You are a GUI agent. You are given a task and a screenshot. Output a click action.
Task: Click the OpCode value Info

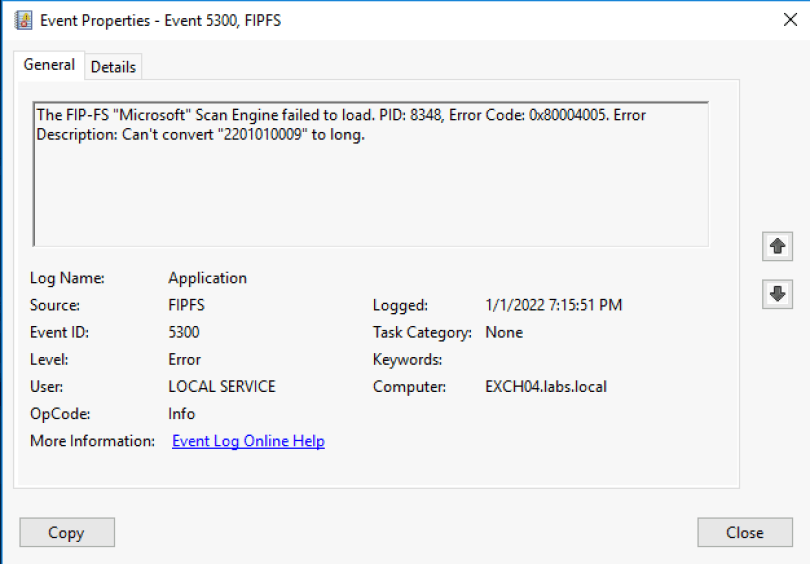click(x=181, y=413)
